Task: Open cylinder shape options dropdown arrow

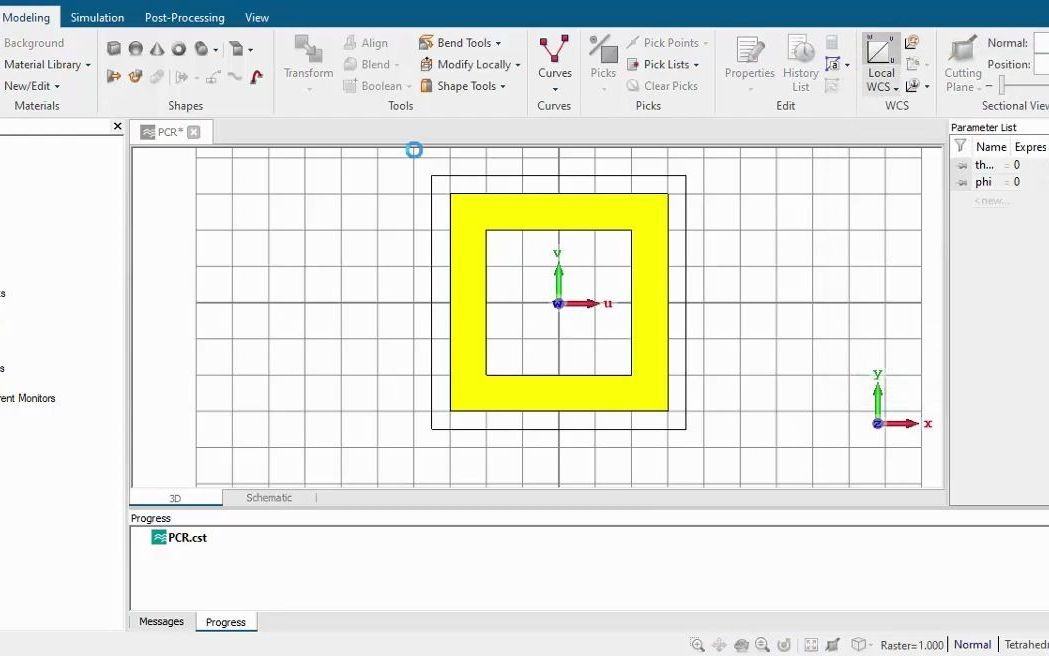Action: (215, 49)
